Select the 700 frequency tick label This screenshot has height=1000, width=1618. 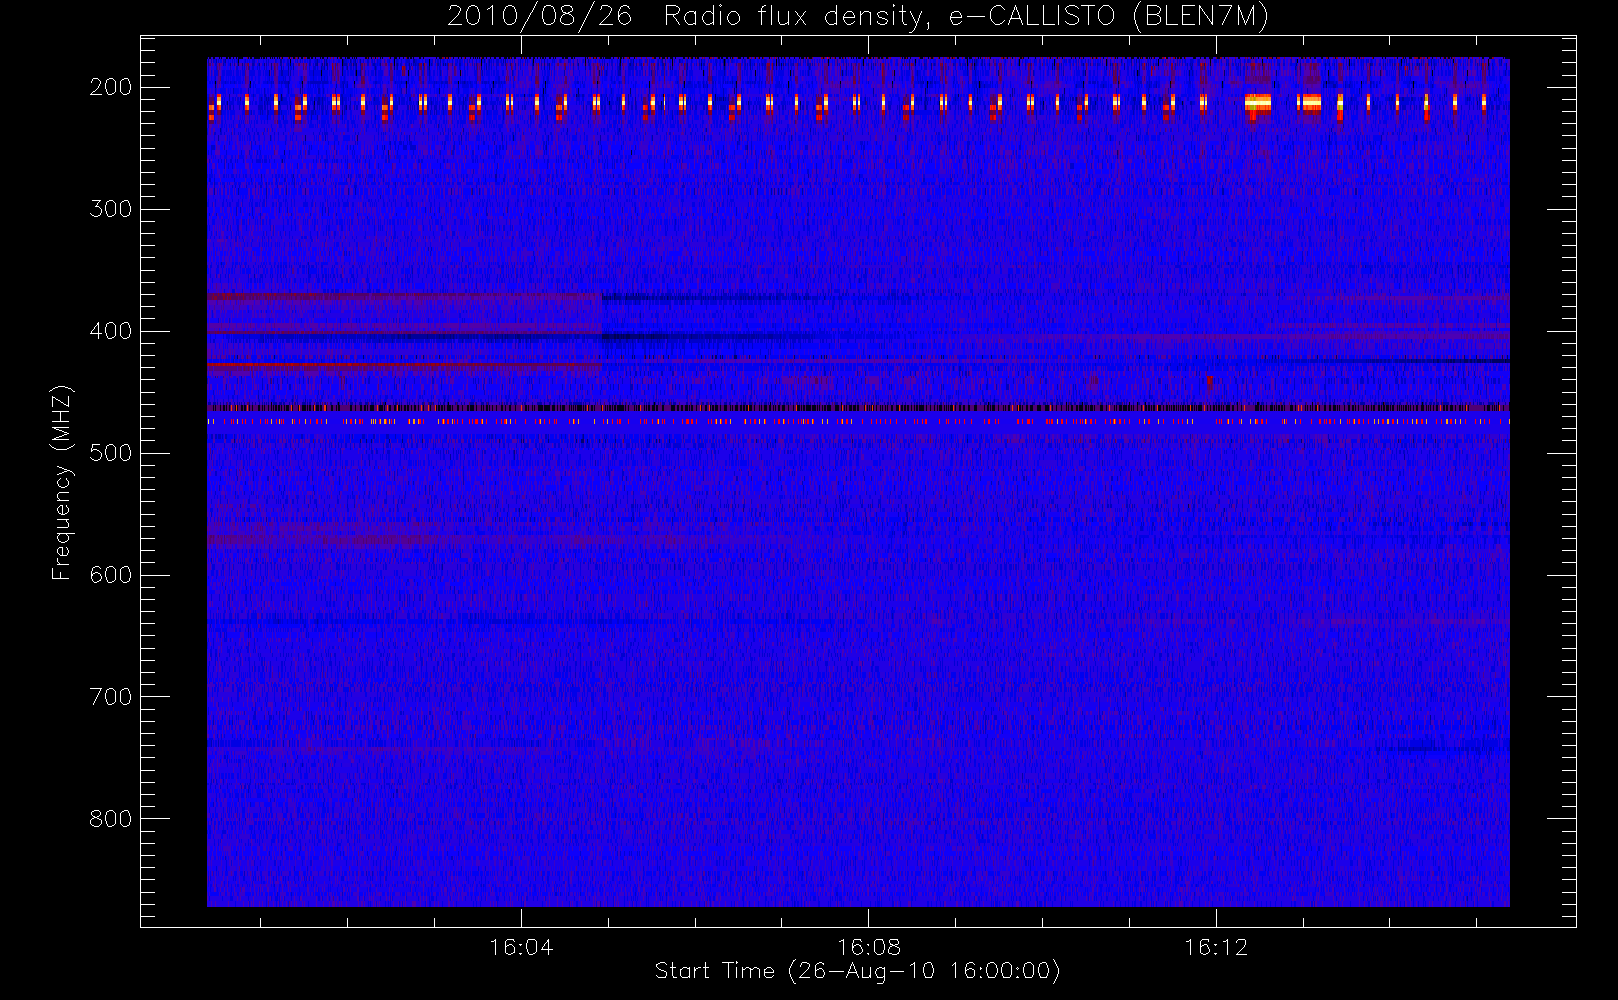coord(111,697)
